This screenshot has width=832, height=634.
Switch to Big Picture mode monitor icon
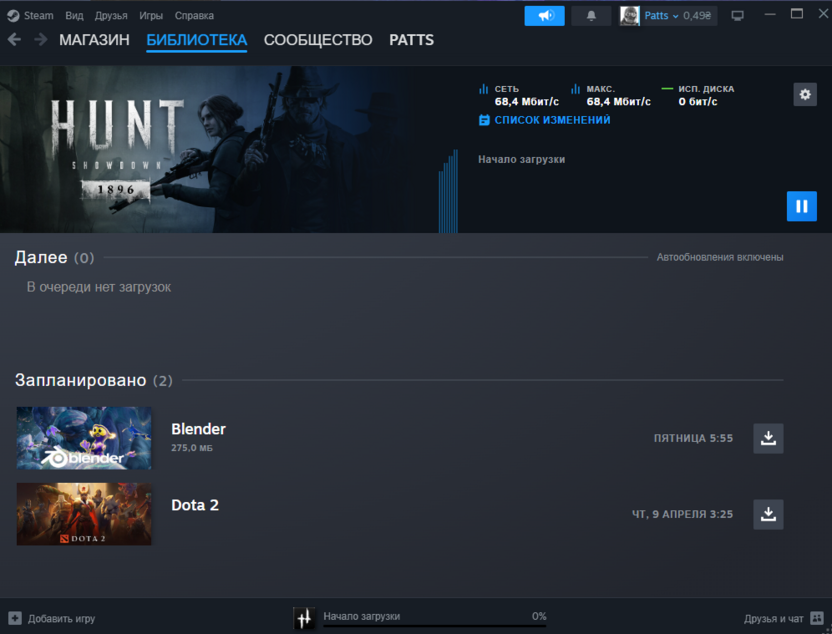coord(738,16)
